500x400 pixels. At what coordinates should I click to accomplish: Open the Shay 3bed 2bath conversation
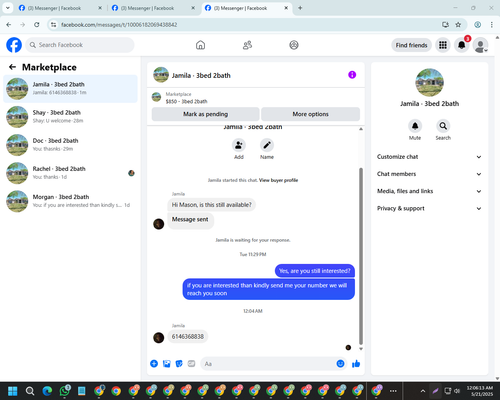(70, 117)
